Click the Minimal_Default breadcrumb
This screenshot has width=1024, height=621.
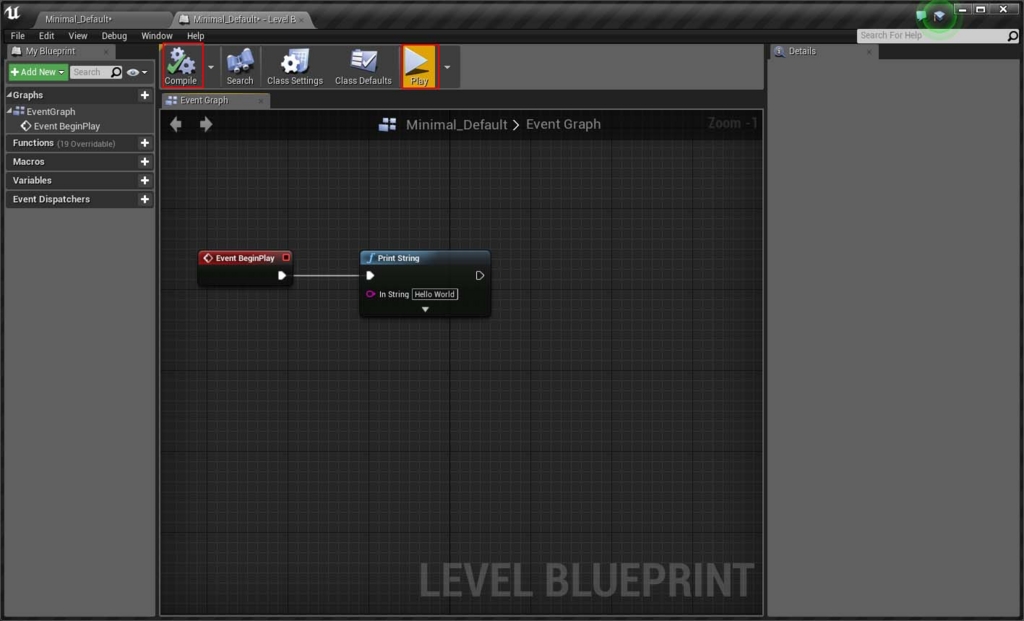[x=456, y=124]
